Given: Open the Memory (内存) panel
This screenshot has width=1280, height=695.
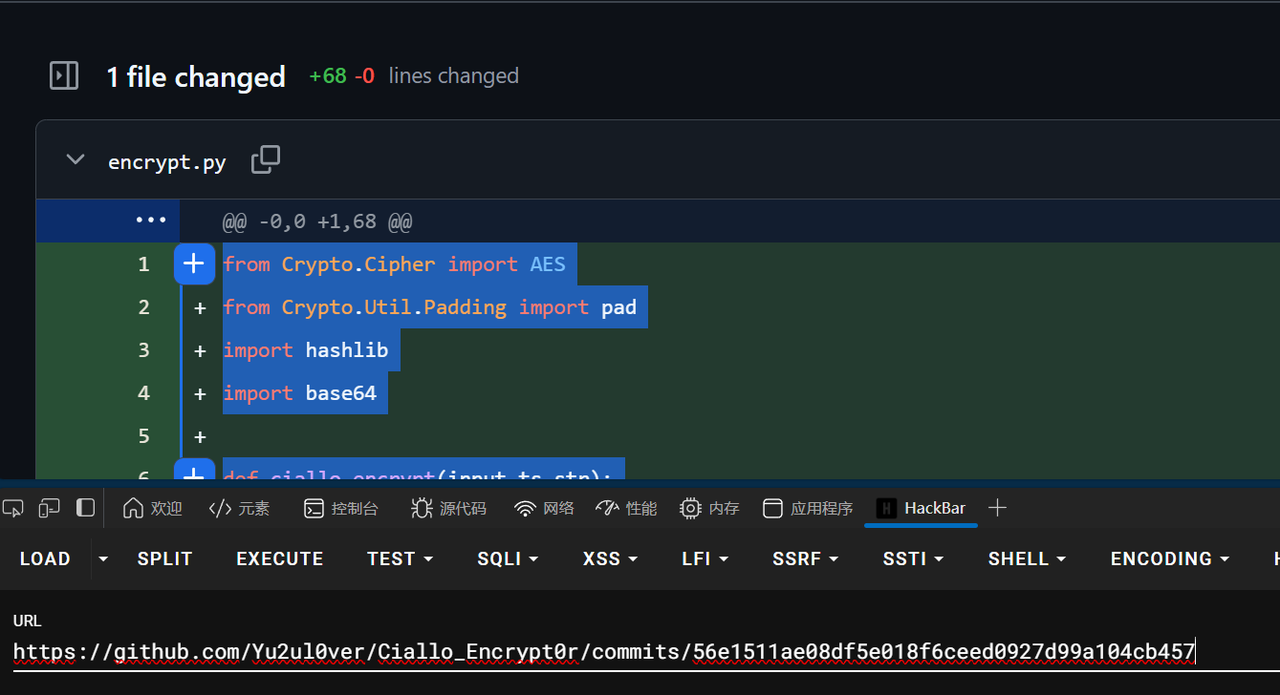Looking at the screenshot, I should click(x=709, y=508).
